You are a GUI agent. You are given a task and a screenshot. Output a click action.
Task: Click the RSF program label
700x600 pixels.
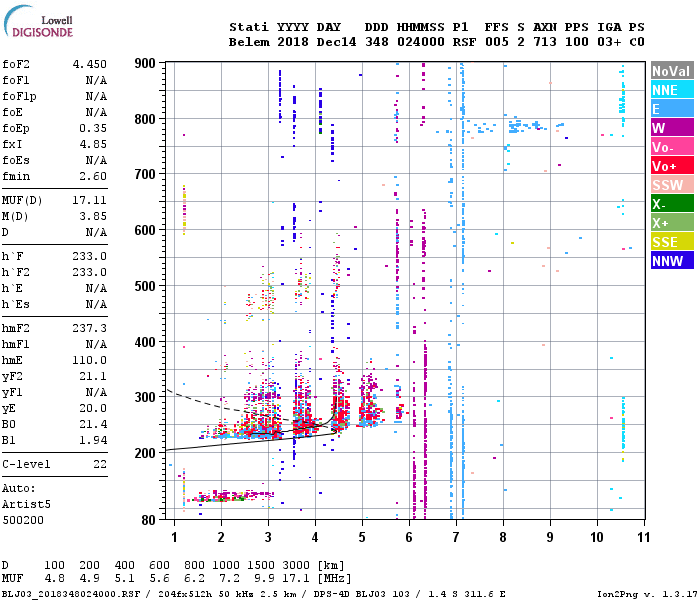464,42
